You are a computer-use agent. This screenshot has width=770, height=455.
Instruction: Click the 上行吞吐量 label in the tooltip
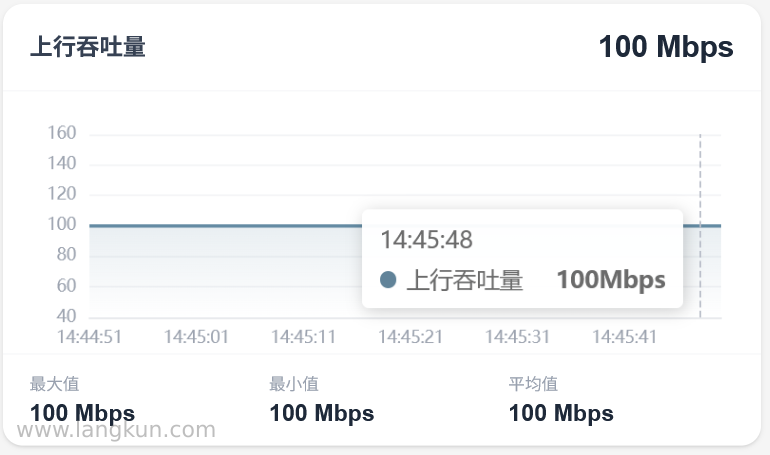pos(465,280)
